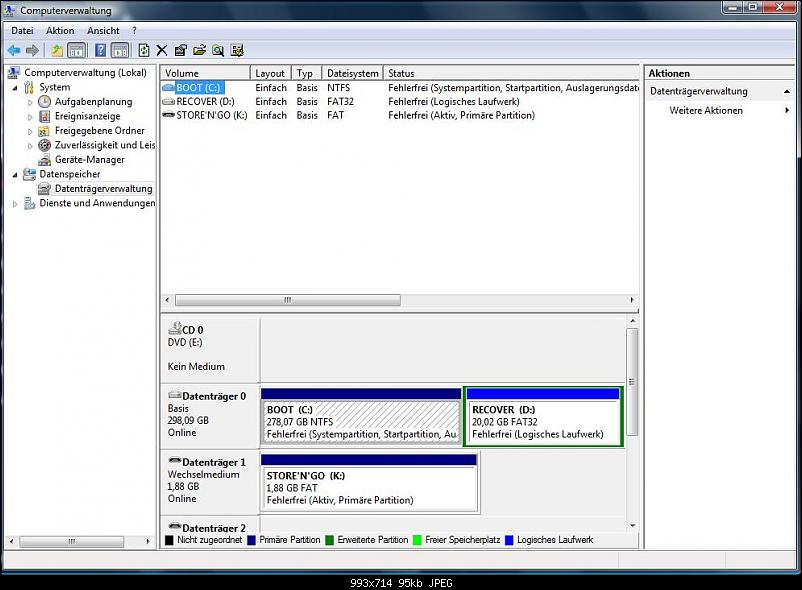Select Computerverwaltung (Lokal) root node

point(85,73)
